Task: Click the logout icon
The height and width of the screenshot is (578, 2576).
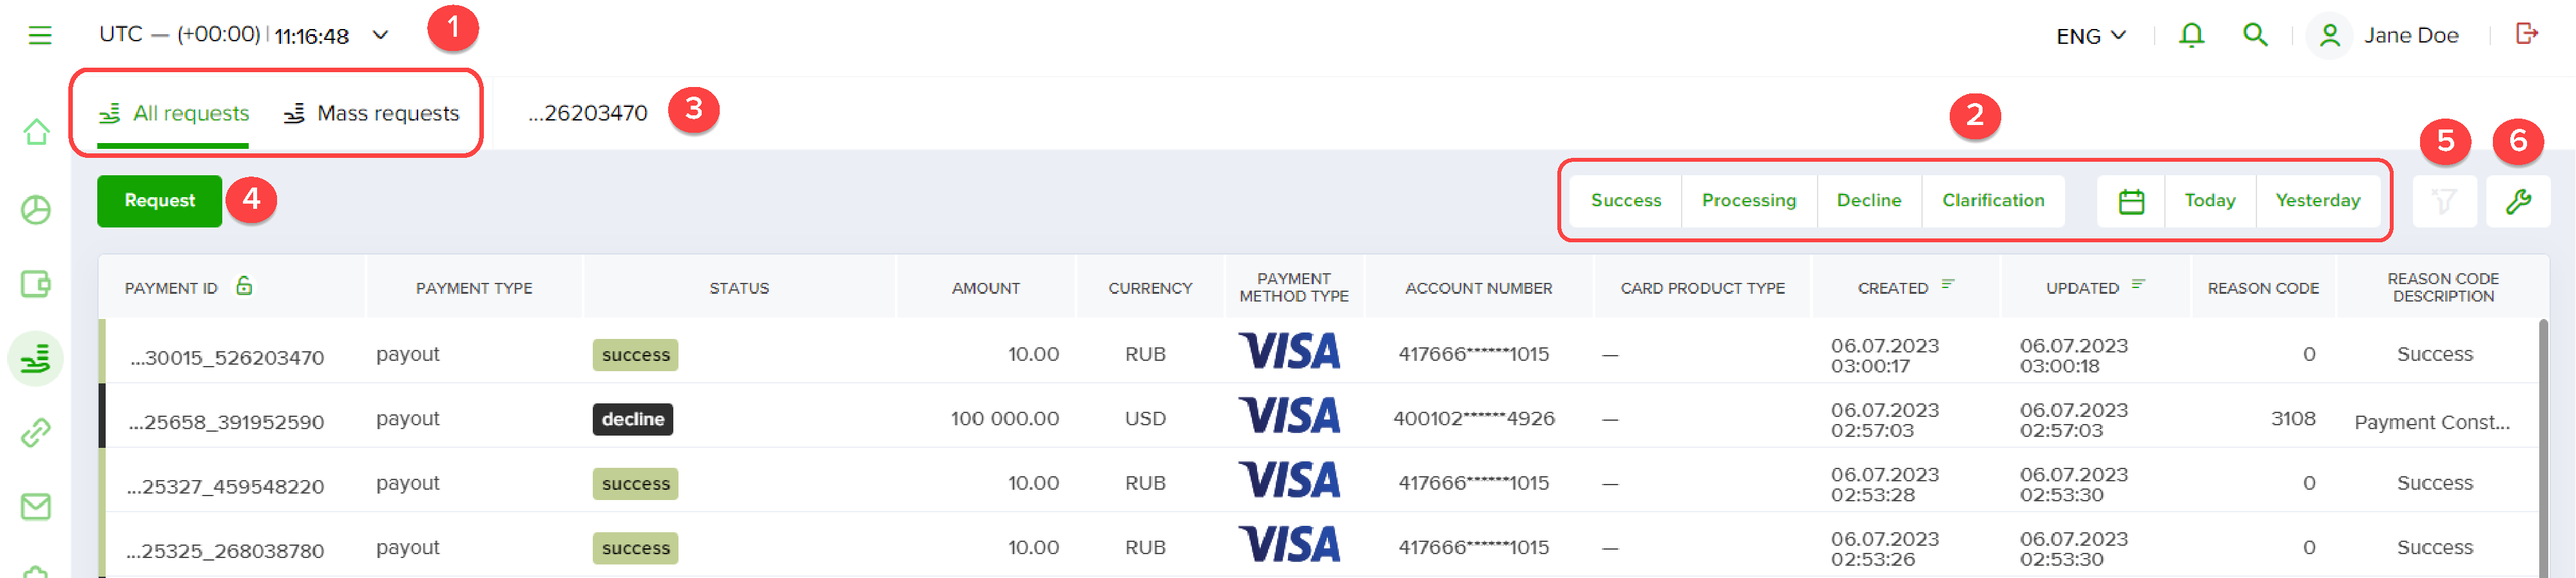Action: click(x=2526, y=34)
